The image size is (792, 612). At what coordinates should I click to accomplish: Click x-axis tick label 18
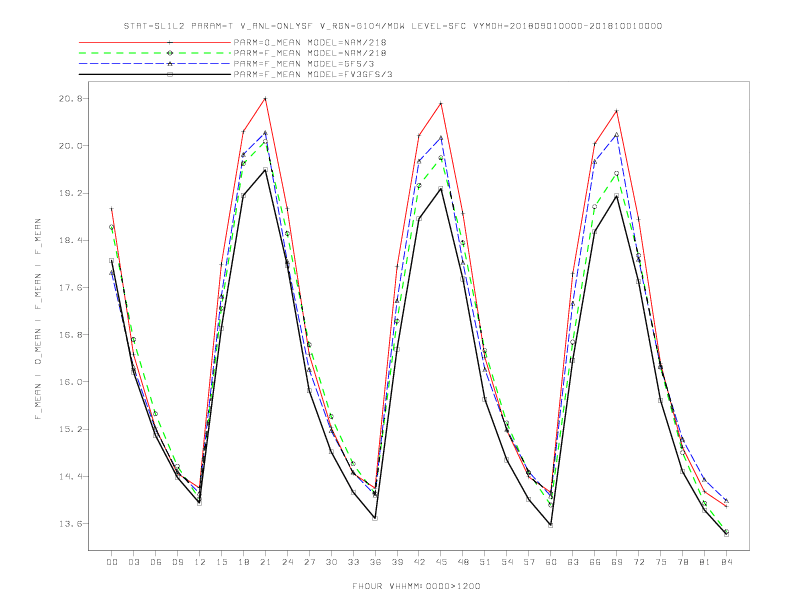tap(243, 562)
